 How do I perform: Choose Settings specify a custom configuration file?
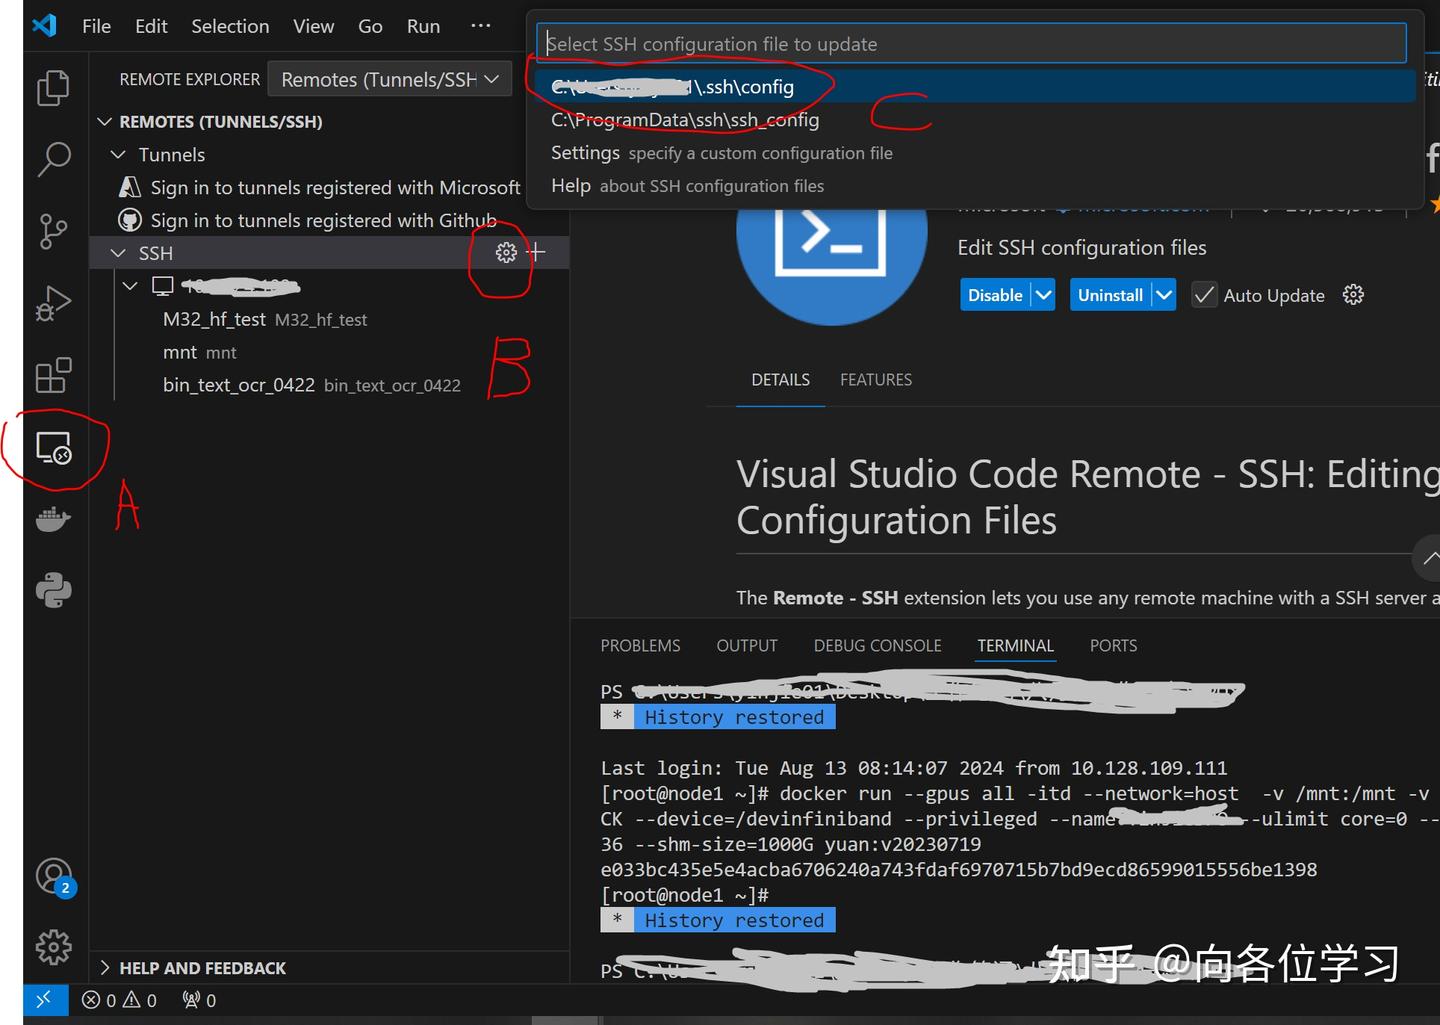(x=975, y=153)
